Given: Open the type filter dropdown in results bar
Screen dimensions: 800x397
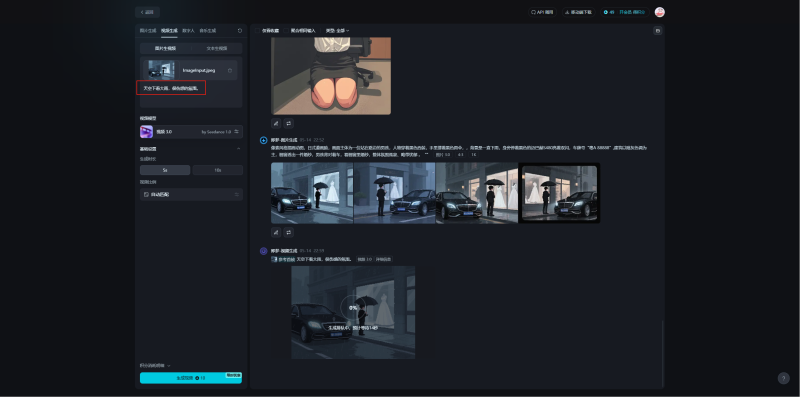Looking at the screenshot, I should [337, 31].
